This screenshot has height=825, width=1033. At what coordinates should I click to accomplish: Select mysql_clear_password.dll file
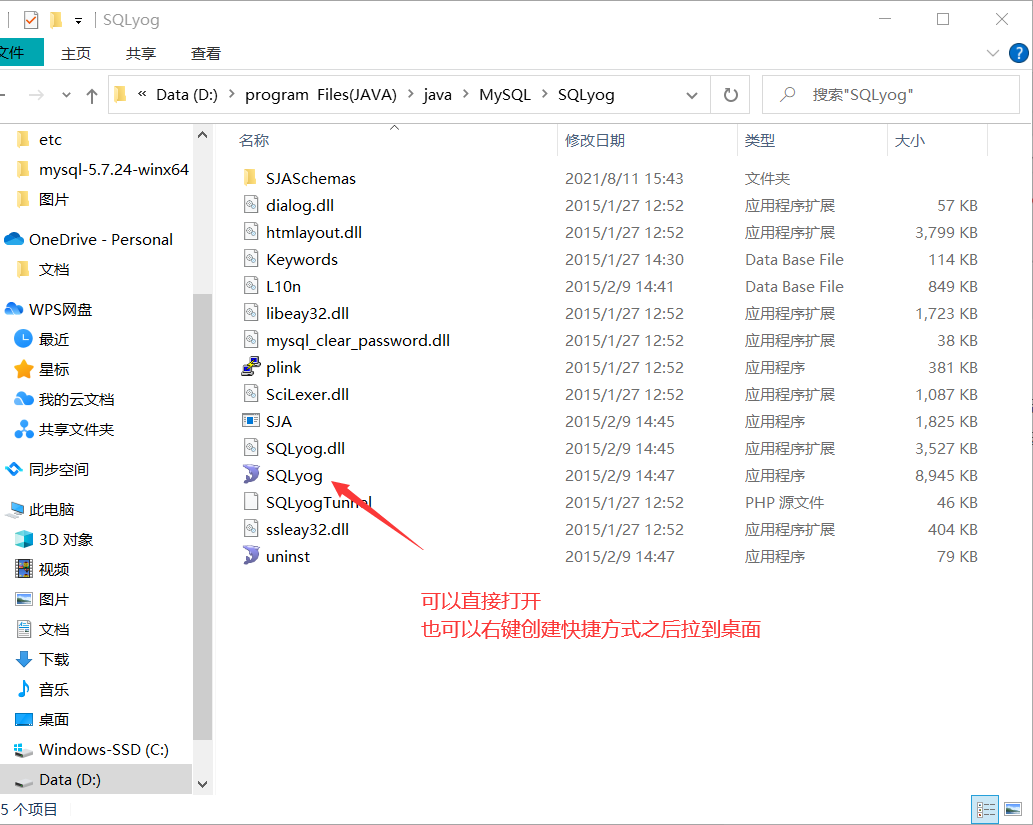click(x=358, y=340)
